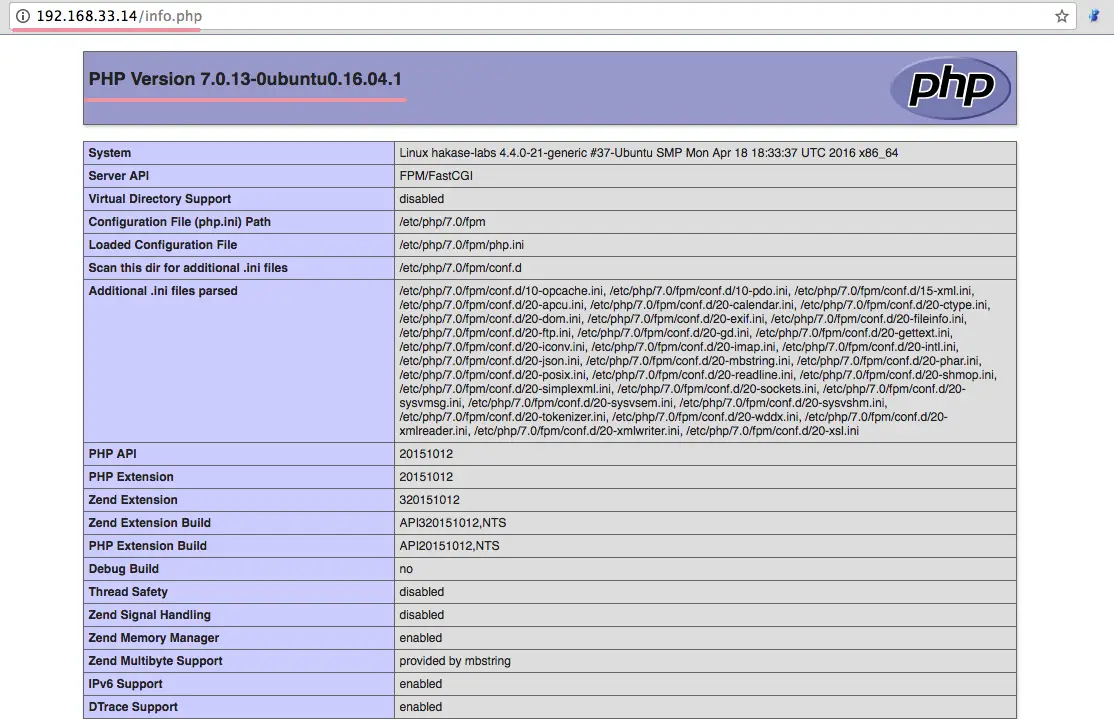Screen dimensions: 1114x719
Task: Select /etc/php/7.0/fpm/php.ini value
Action: coord(462,244)
